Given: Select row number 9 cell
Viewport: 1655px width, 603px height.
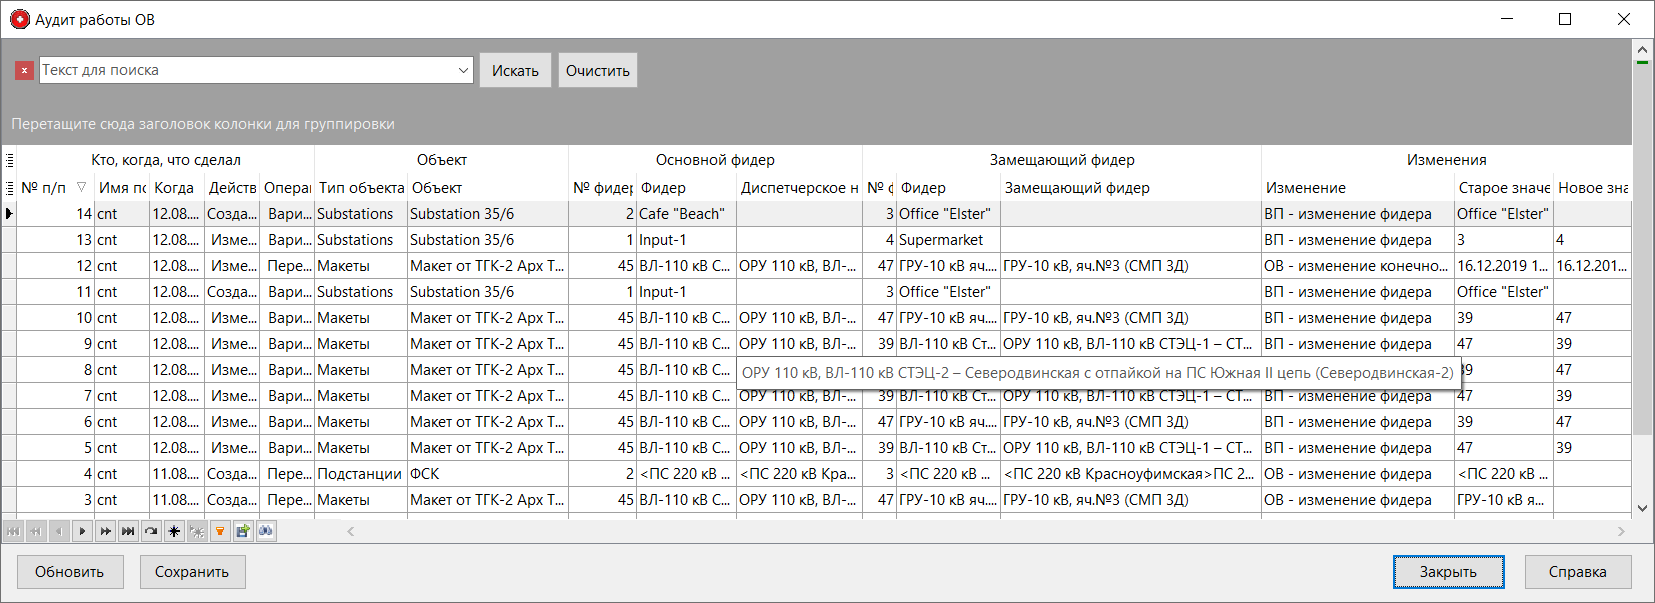Looking at the screenshot, I should click(56, 344).
